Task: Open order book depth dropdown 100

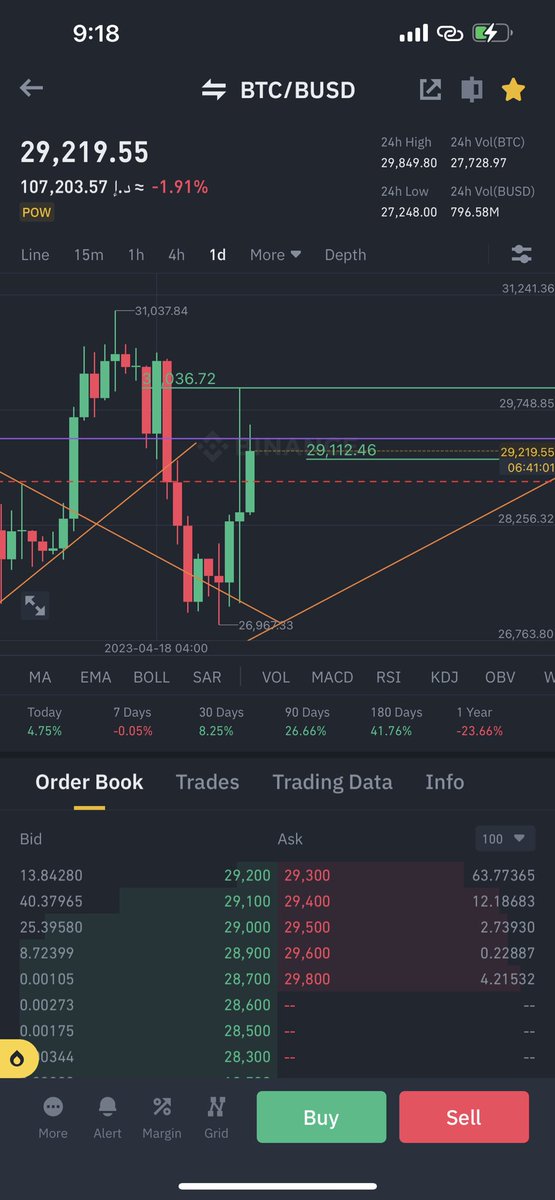Action: pos(505,838)
